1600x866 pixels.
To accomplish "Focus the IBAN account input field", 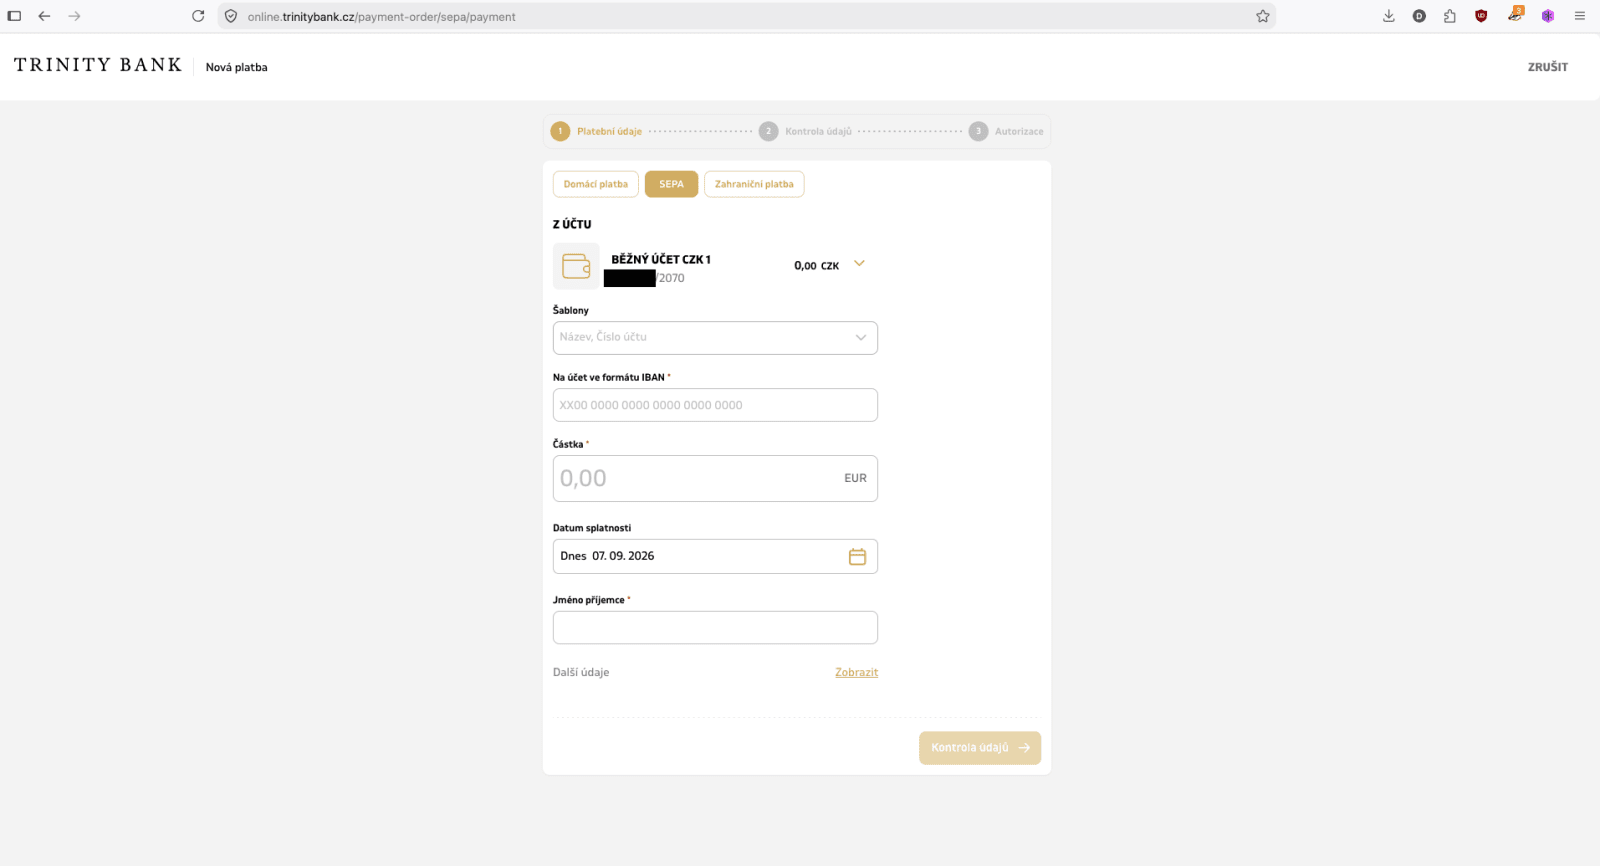I will (715, 405).
